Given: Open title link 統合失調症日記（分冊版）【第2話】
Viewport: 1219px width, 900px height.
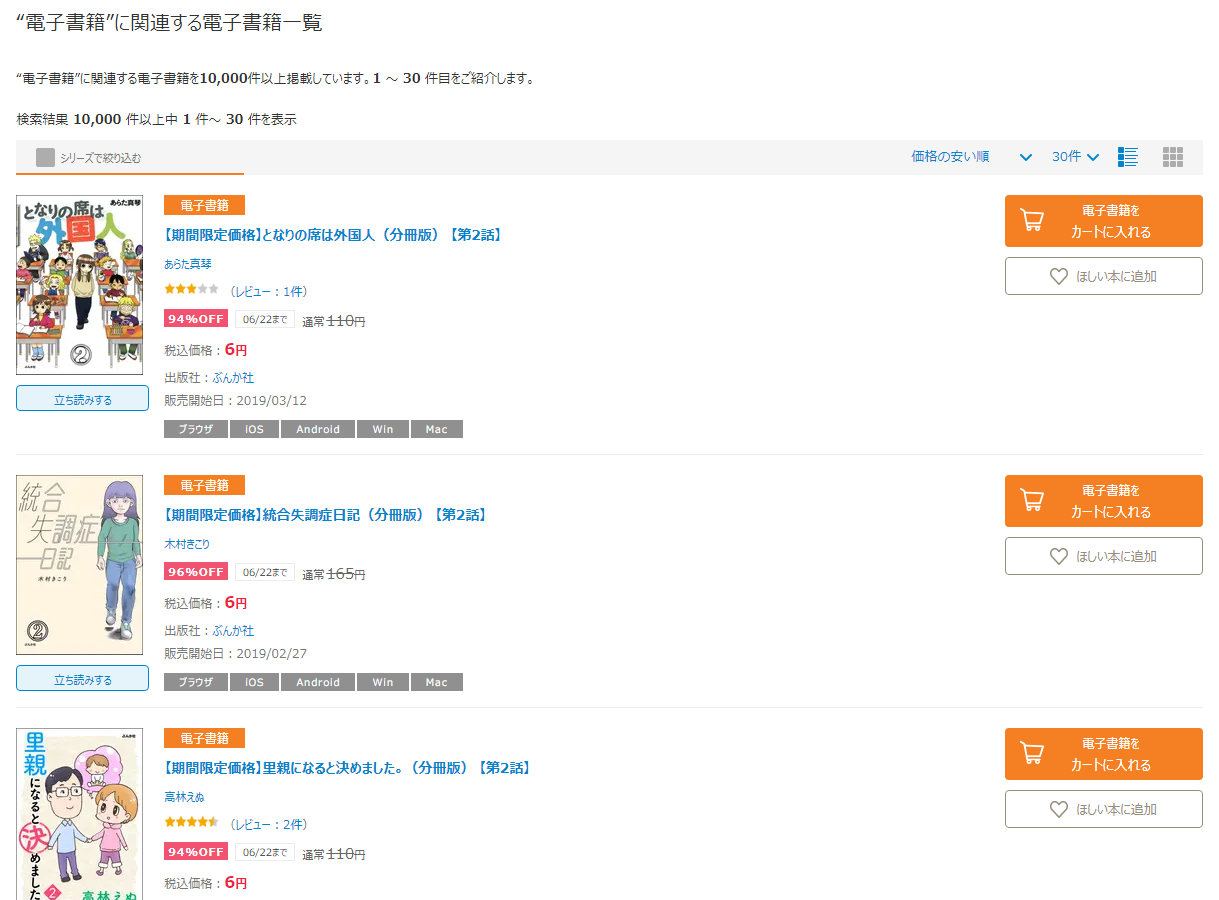Looking at the screenshot, I should coord(324,515).
